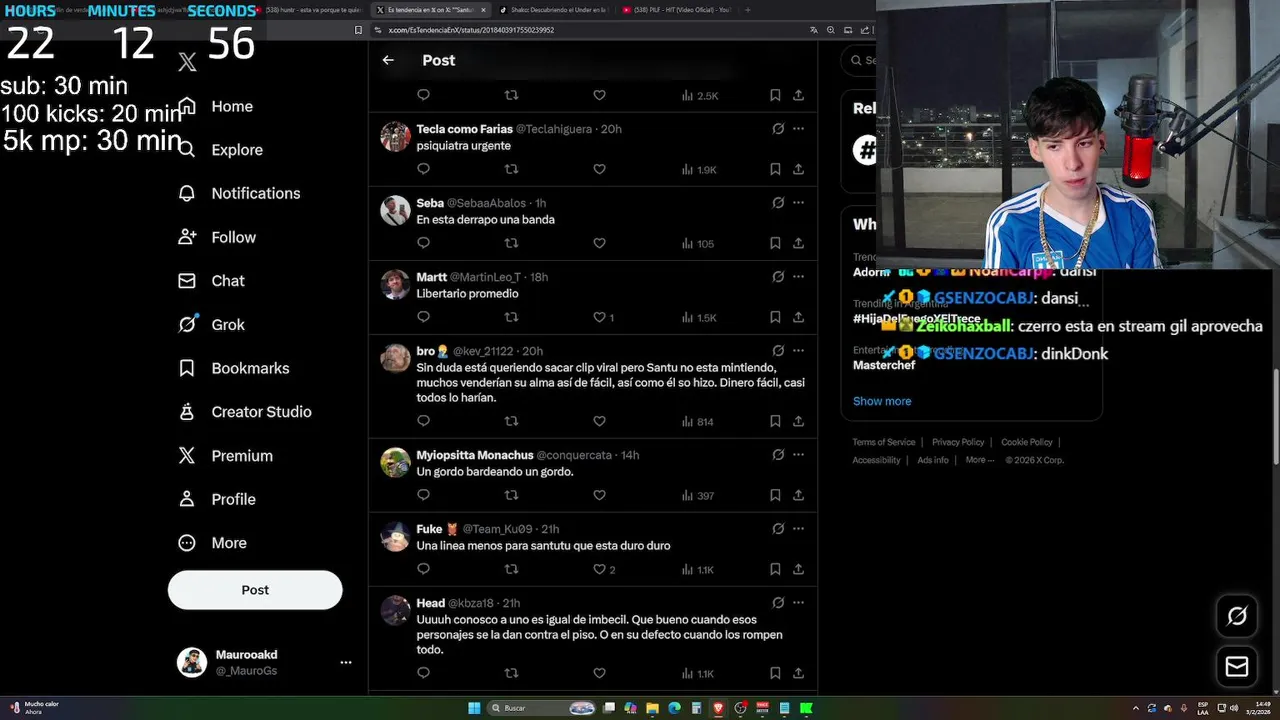Bookmark Tecla como Farias's post
Image resolution: width=1280 pixels, height=720 pixels.
click(x=775, y=169)
